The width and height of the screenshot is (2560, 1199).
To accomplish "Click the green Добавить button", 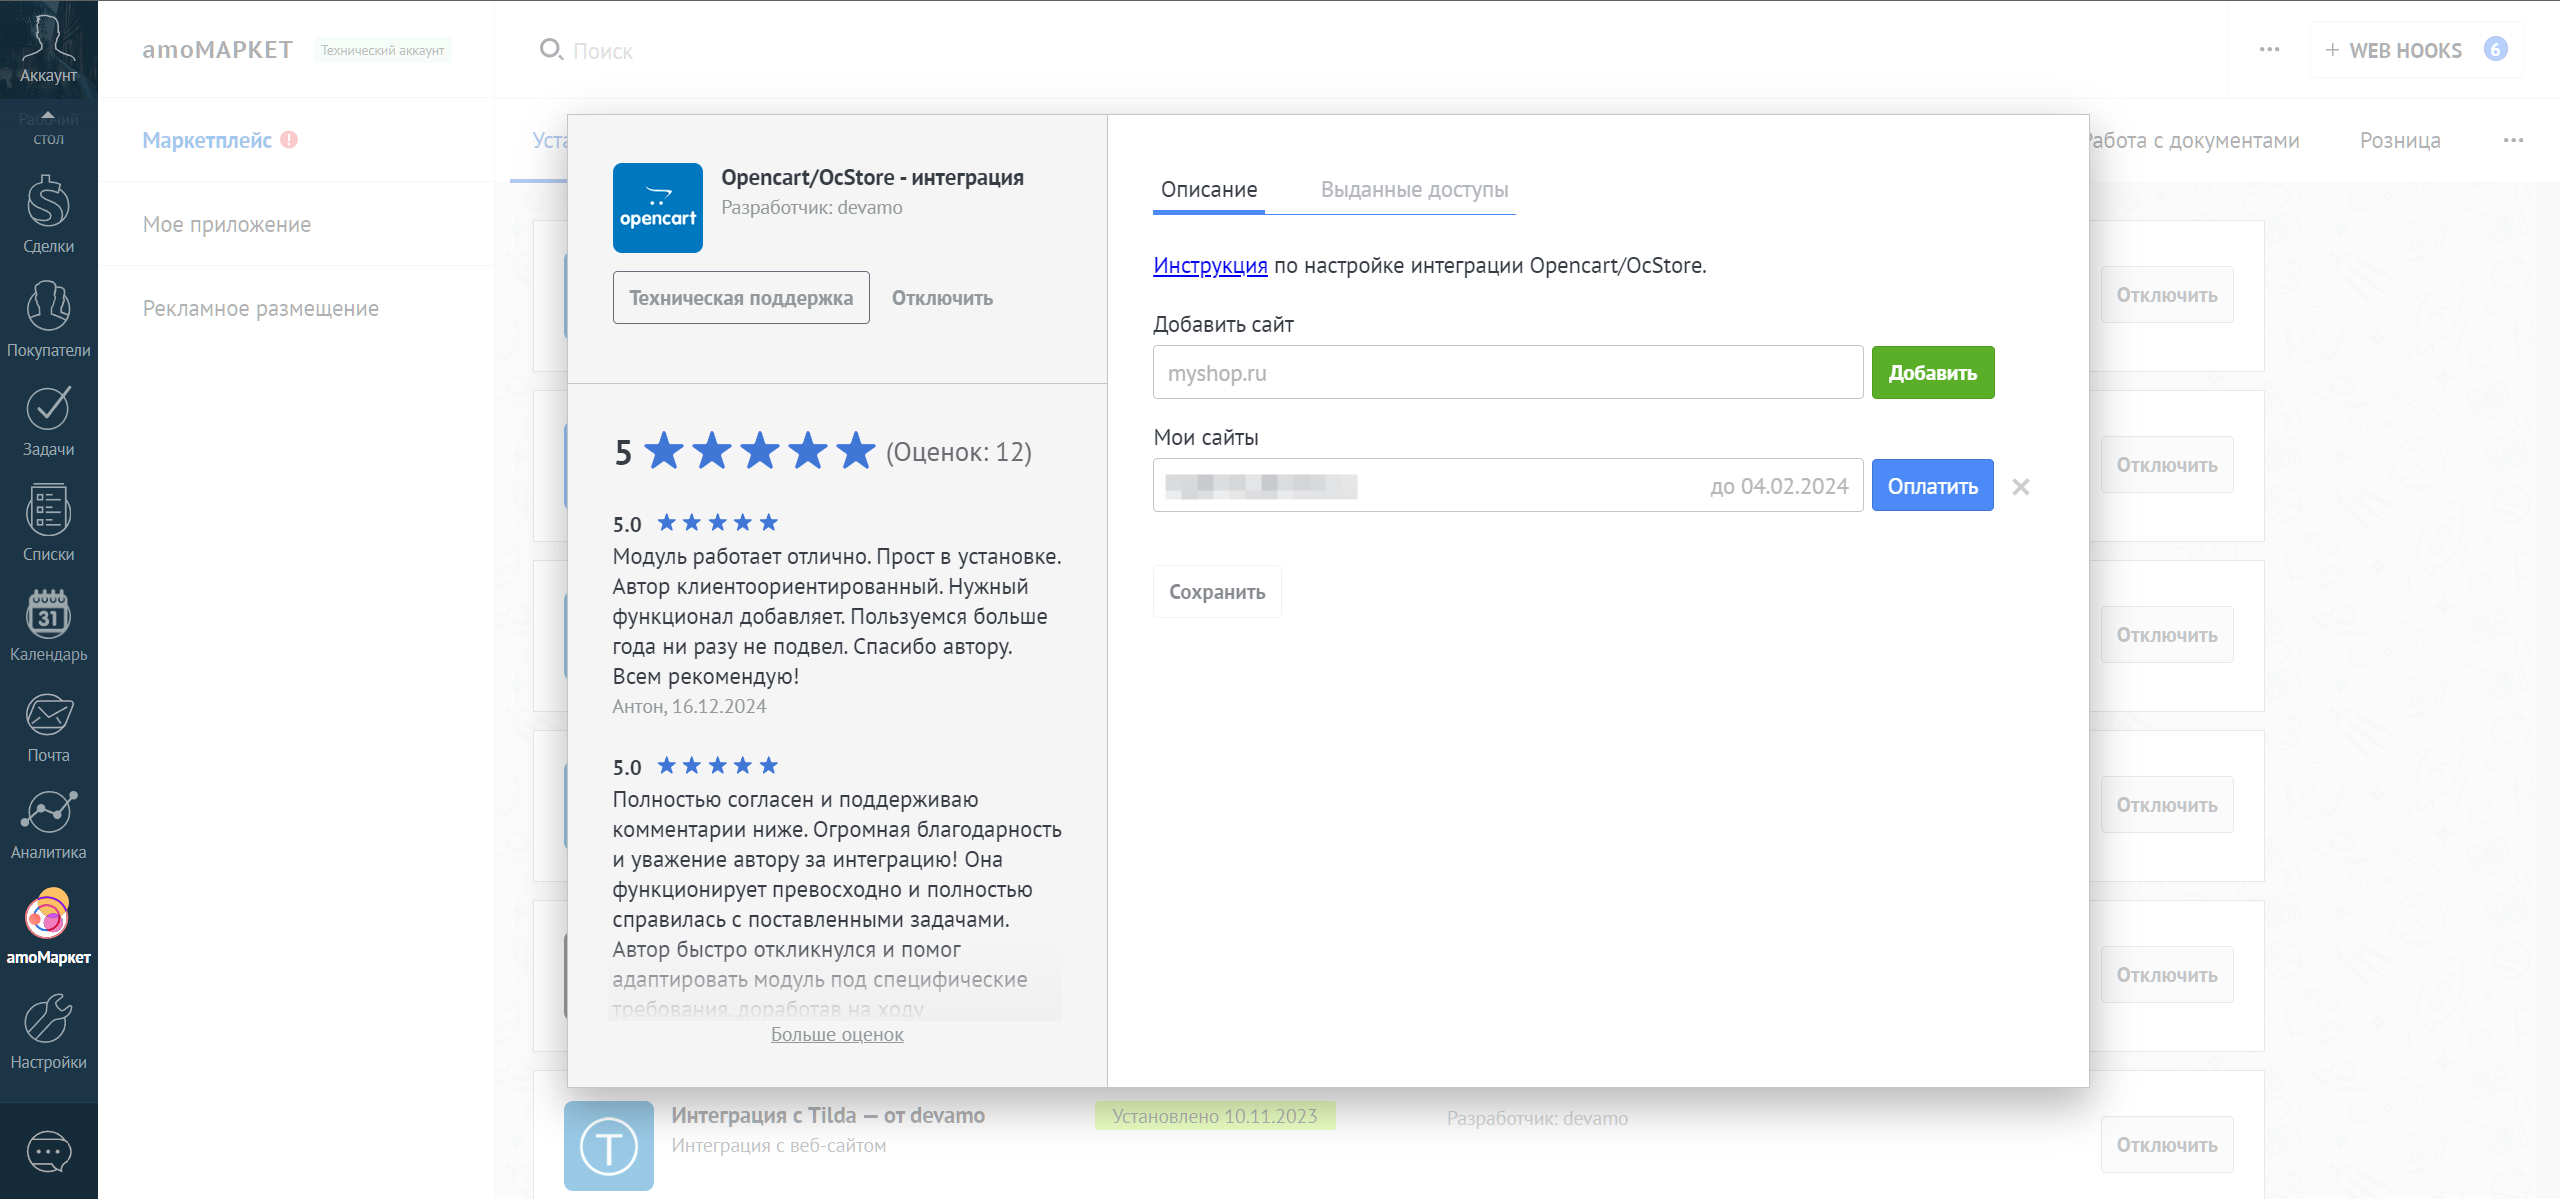I will tap(1932, 373).
